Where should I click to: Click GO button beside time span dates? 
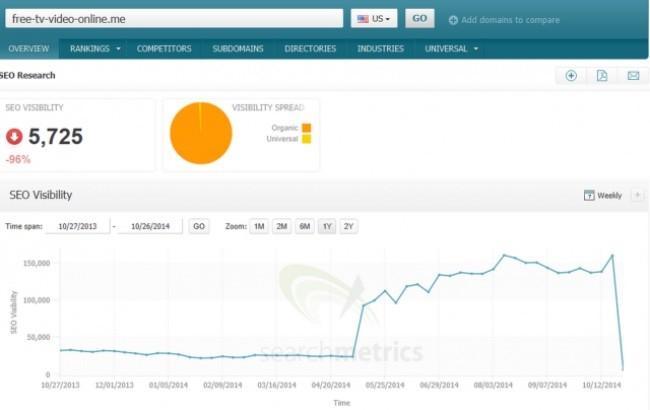click(x=199, y=226)
